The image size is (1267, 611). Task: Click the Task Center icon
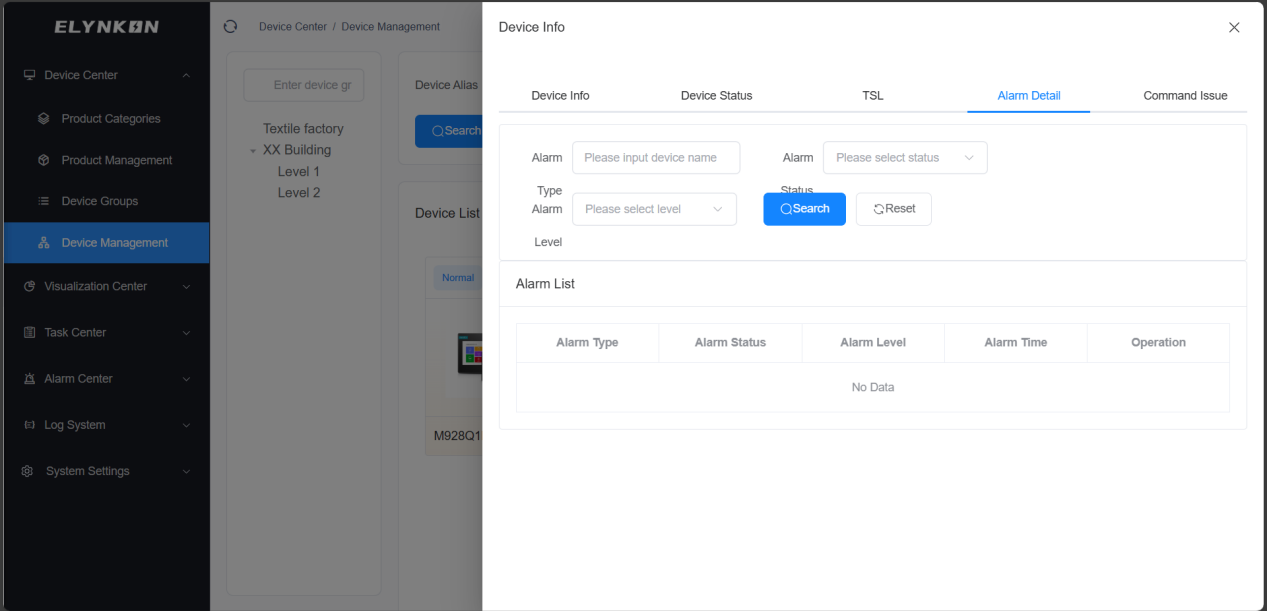point(29,332)
